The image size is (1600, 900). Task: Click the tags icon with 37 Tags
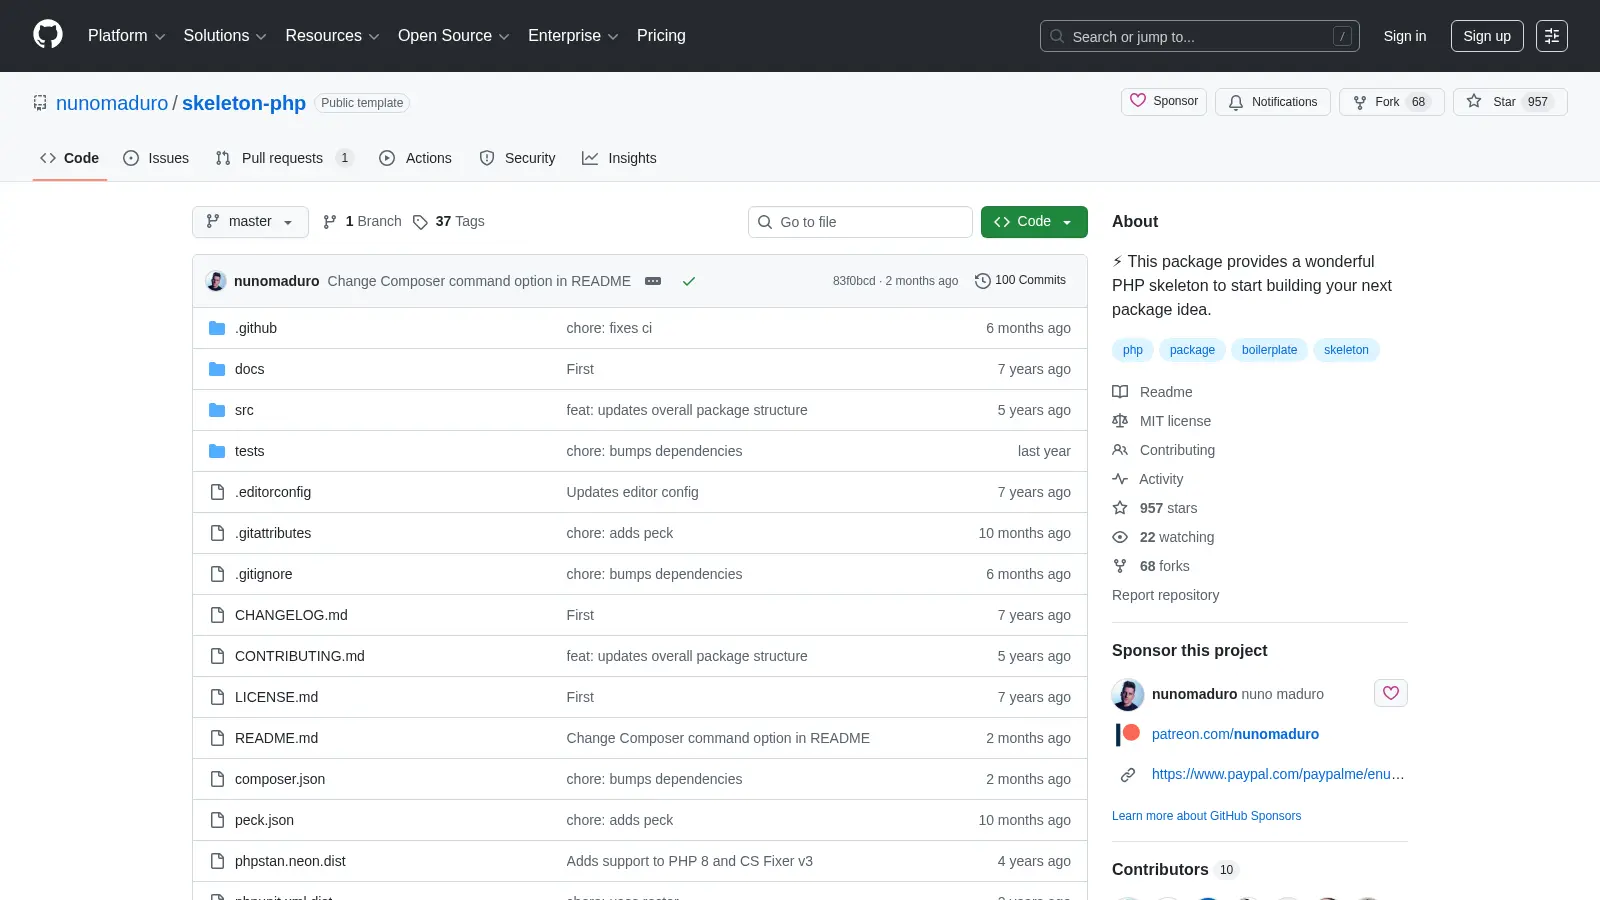(x=420, y=222)
